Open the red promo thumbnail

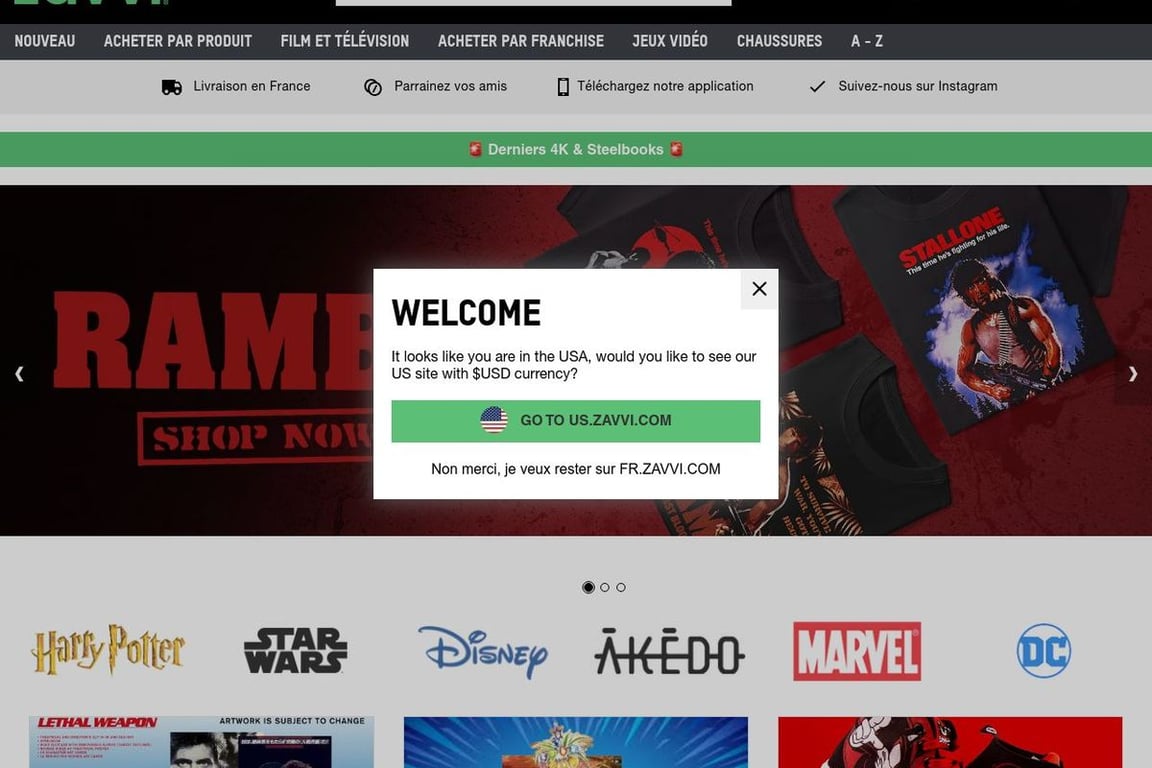[950, 742]
